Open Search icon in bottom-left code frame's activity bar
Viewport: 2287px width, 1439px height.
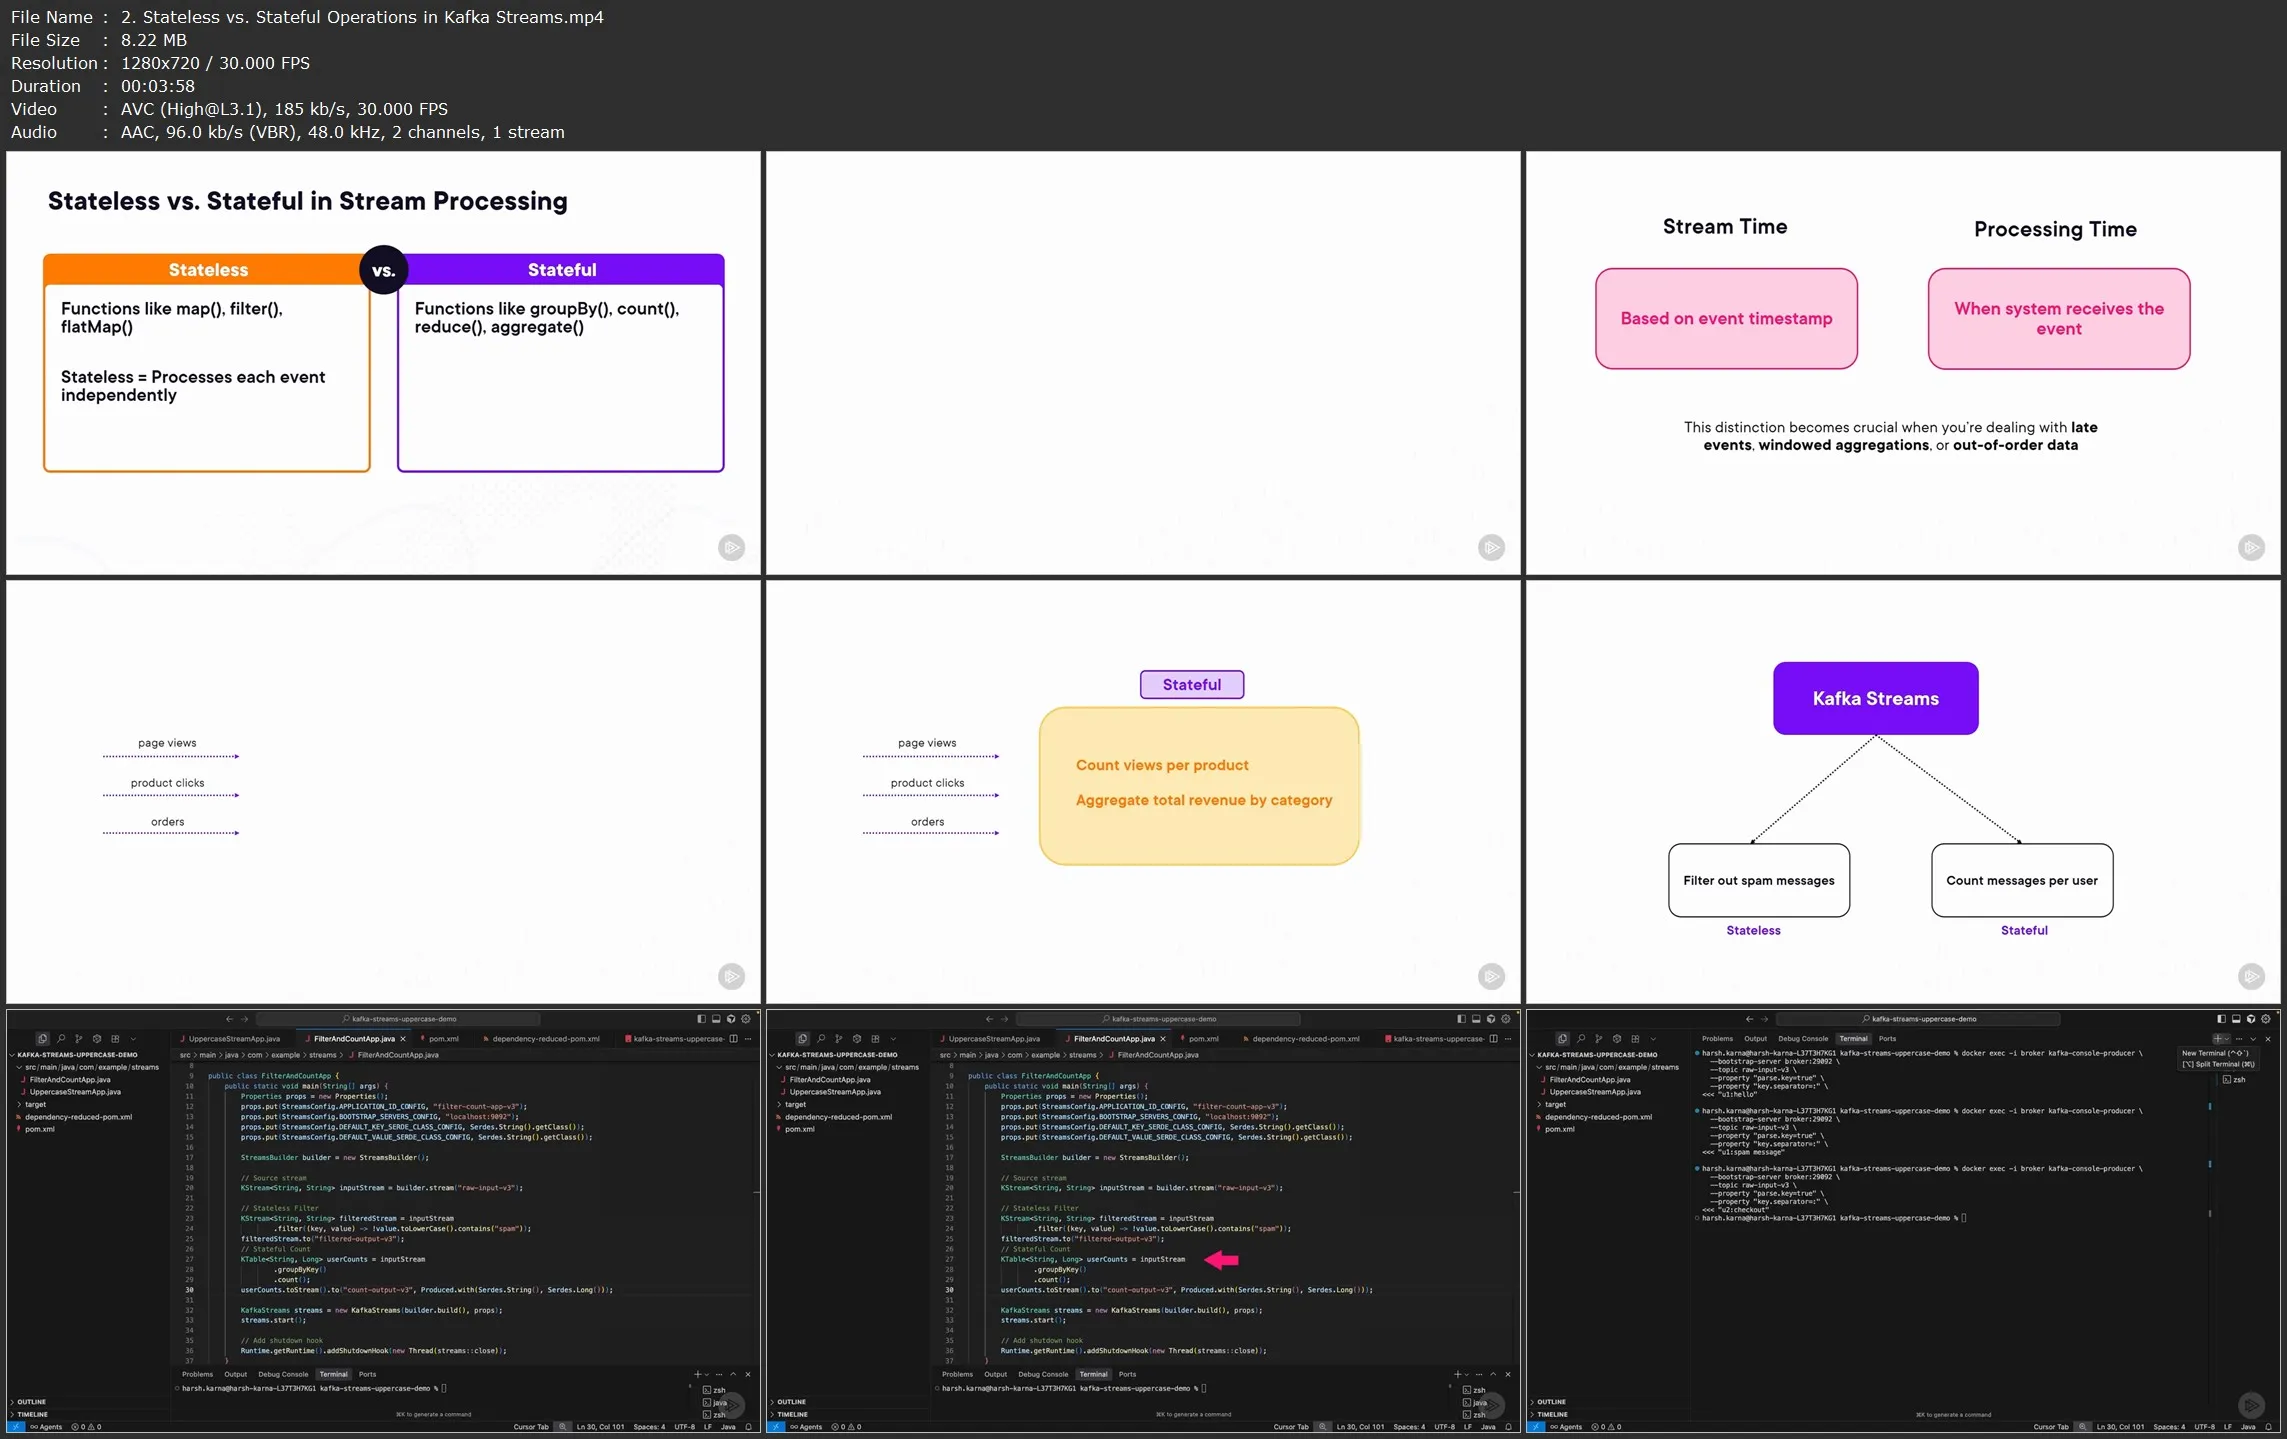tap(61, 1039)
